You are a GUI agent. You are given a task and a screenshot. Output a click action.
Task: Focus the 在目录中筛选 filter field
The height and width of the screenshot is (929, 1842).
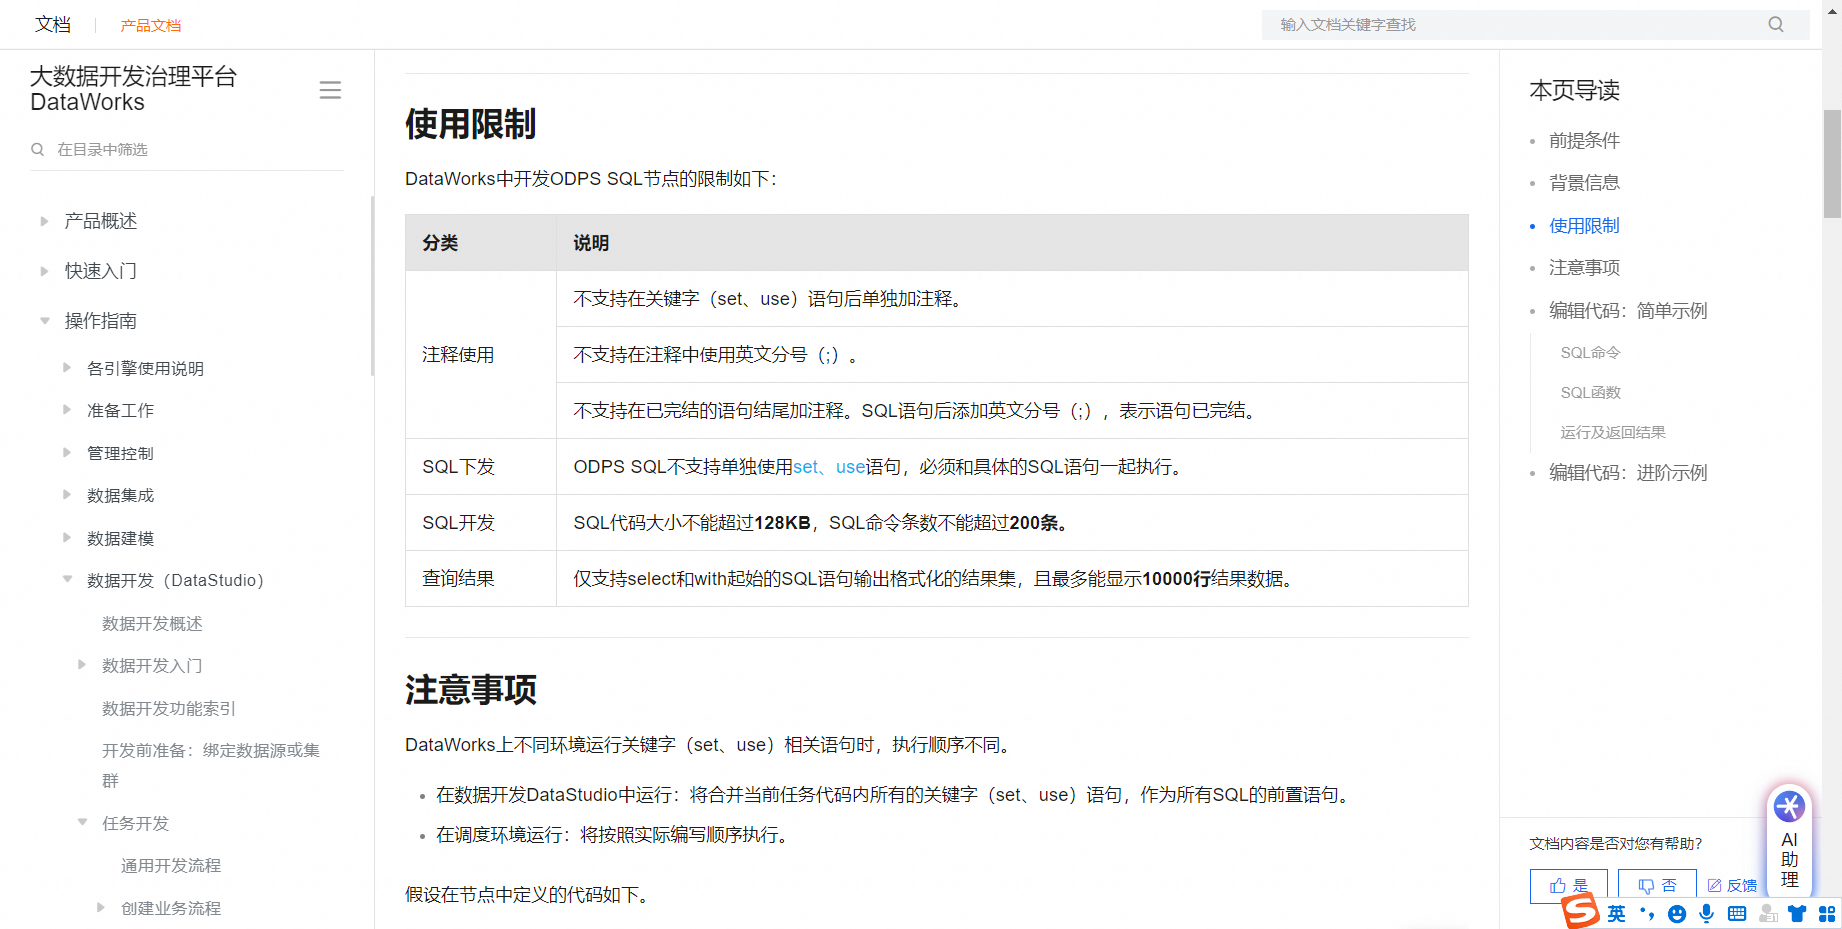187,149
